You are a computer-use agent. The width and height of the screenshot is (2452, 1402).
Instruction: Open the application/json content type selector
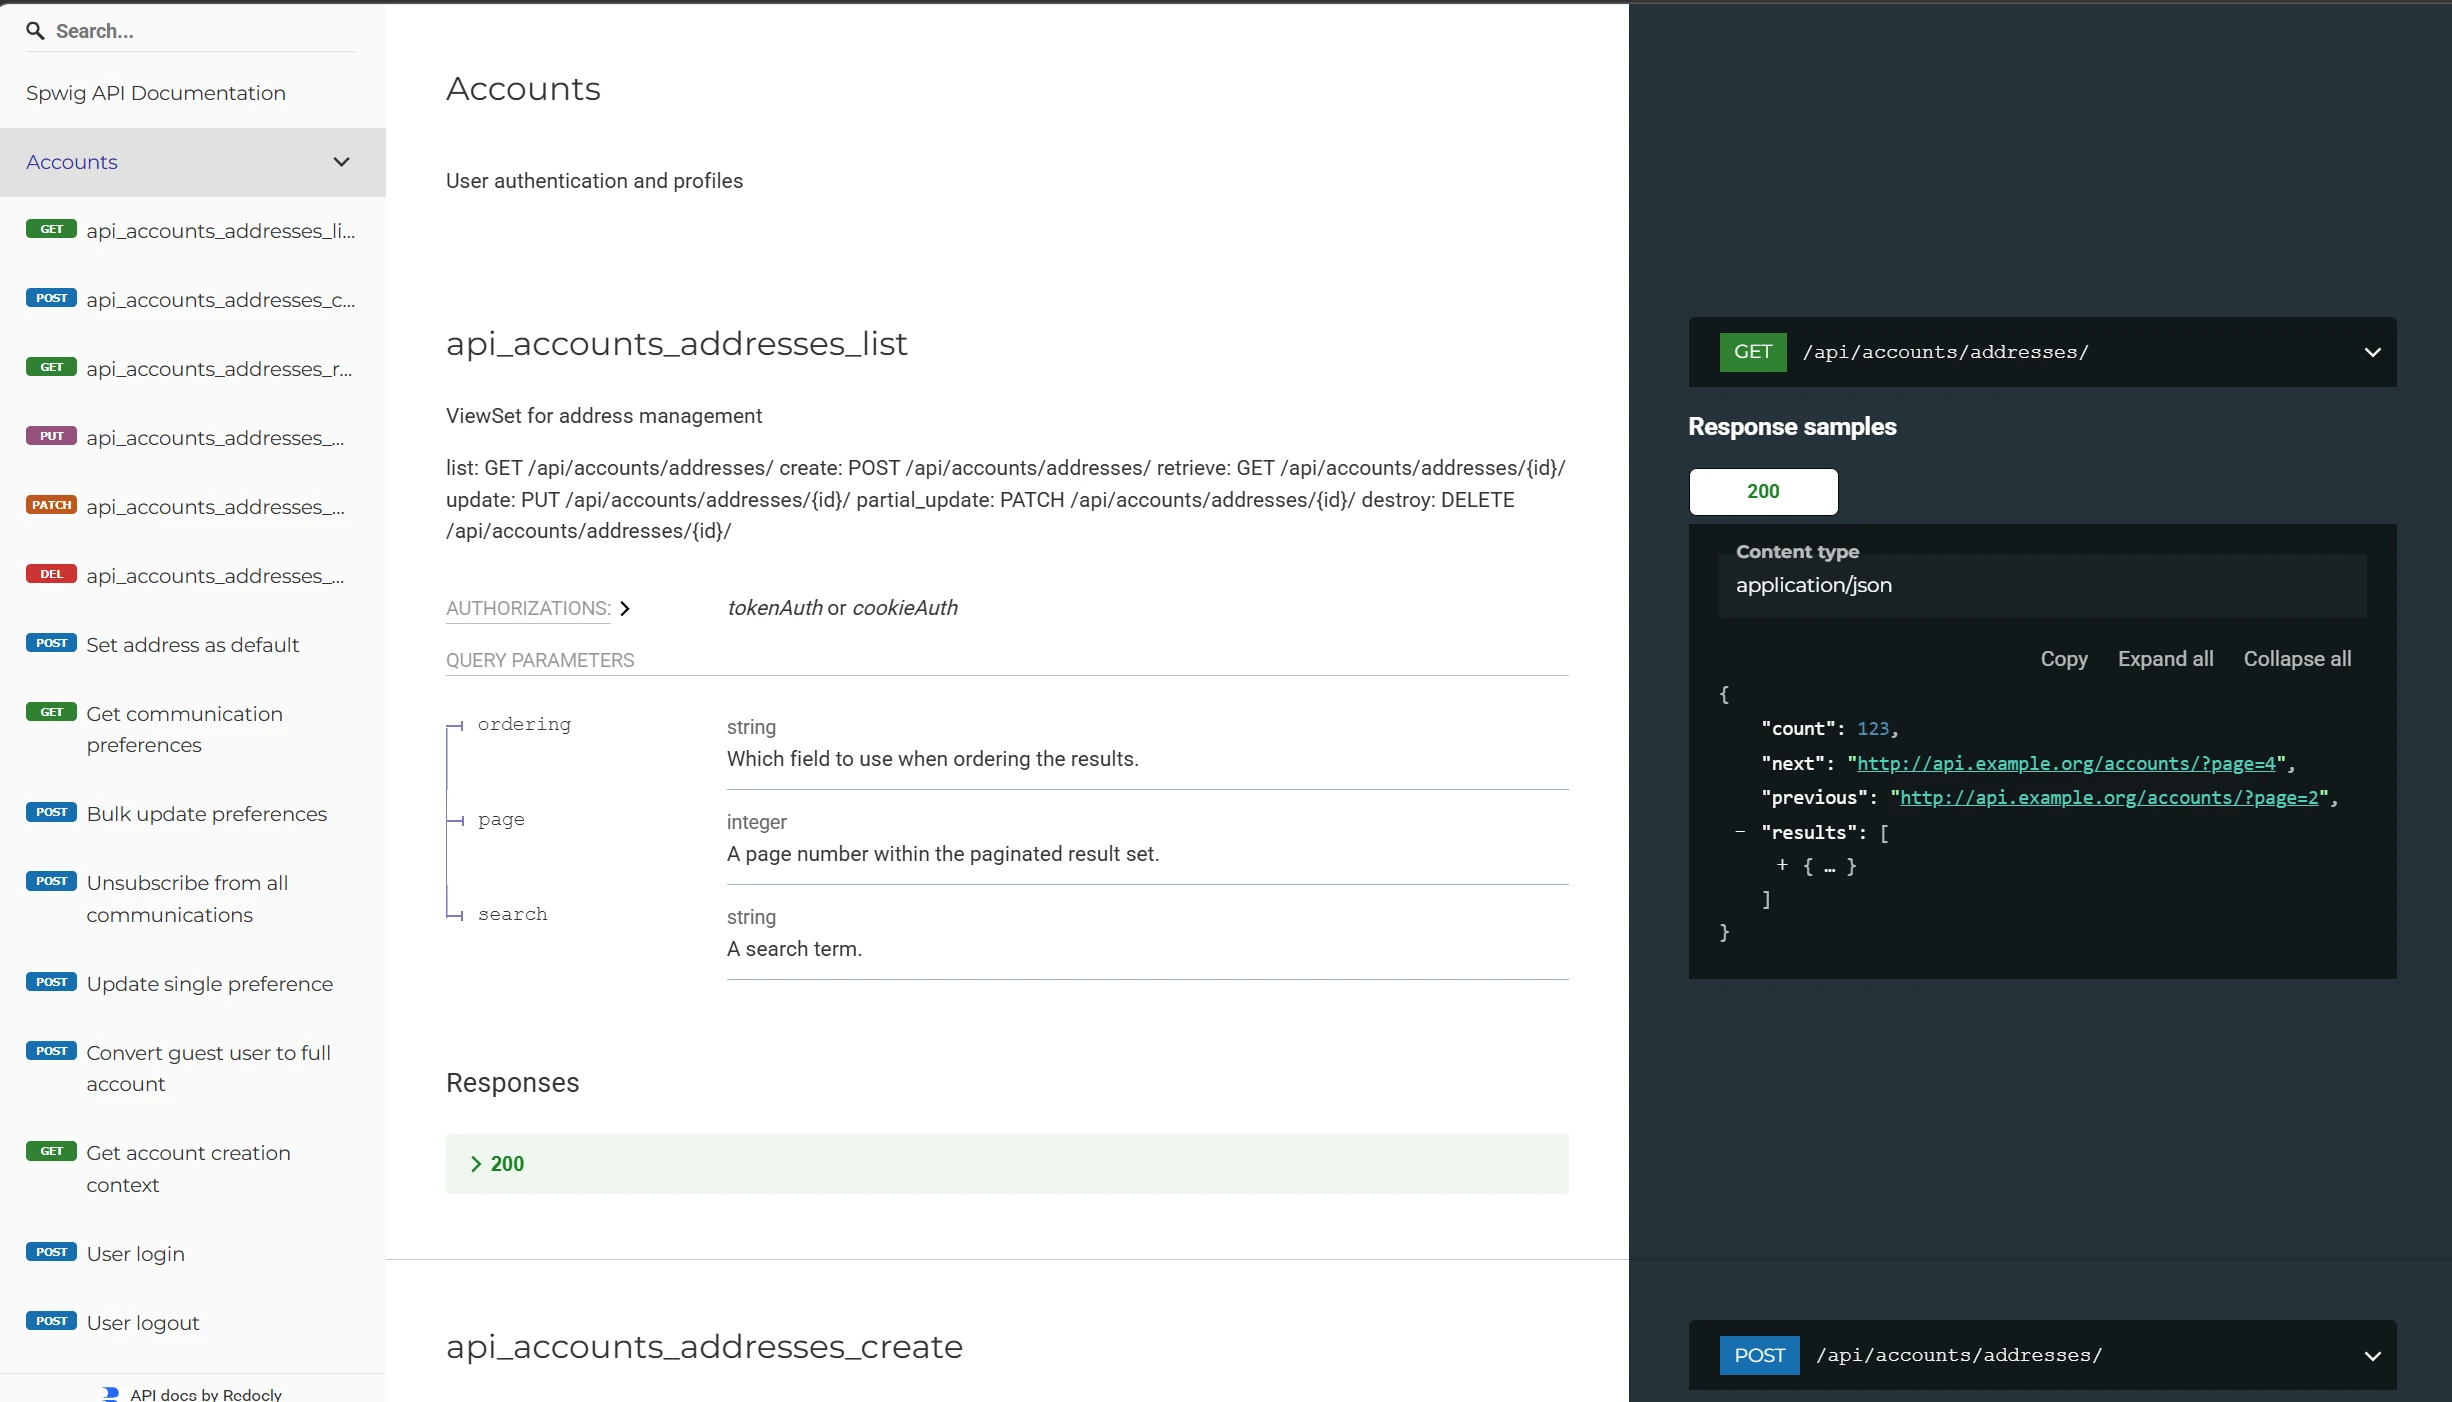click(2042, 586)
